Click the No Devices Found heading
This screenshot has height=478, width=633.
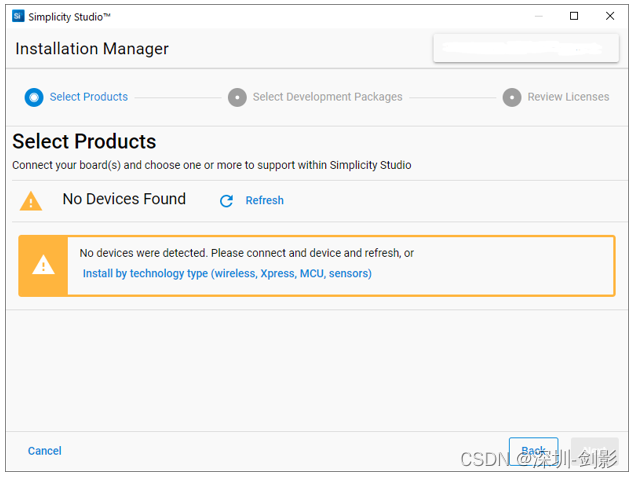[x=124, y=199]
